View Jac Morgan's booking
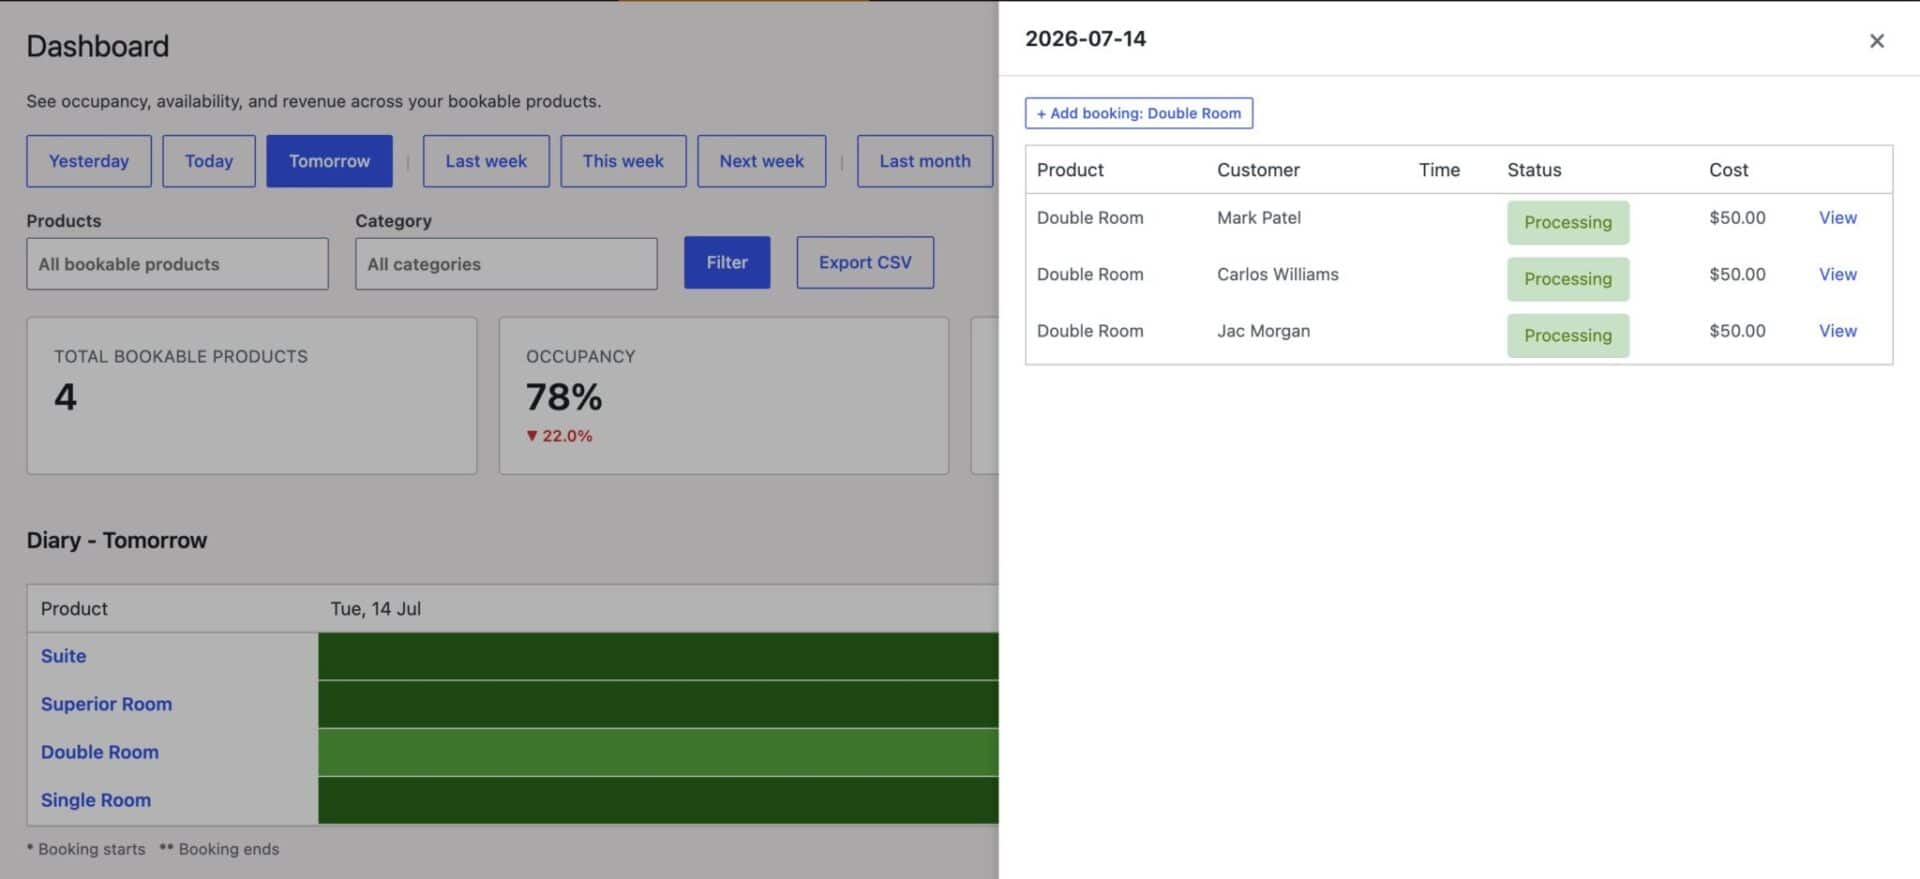1920x879 pixels. [x=1837, y=331]
